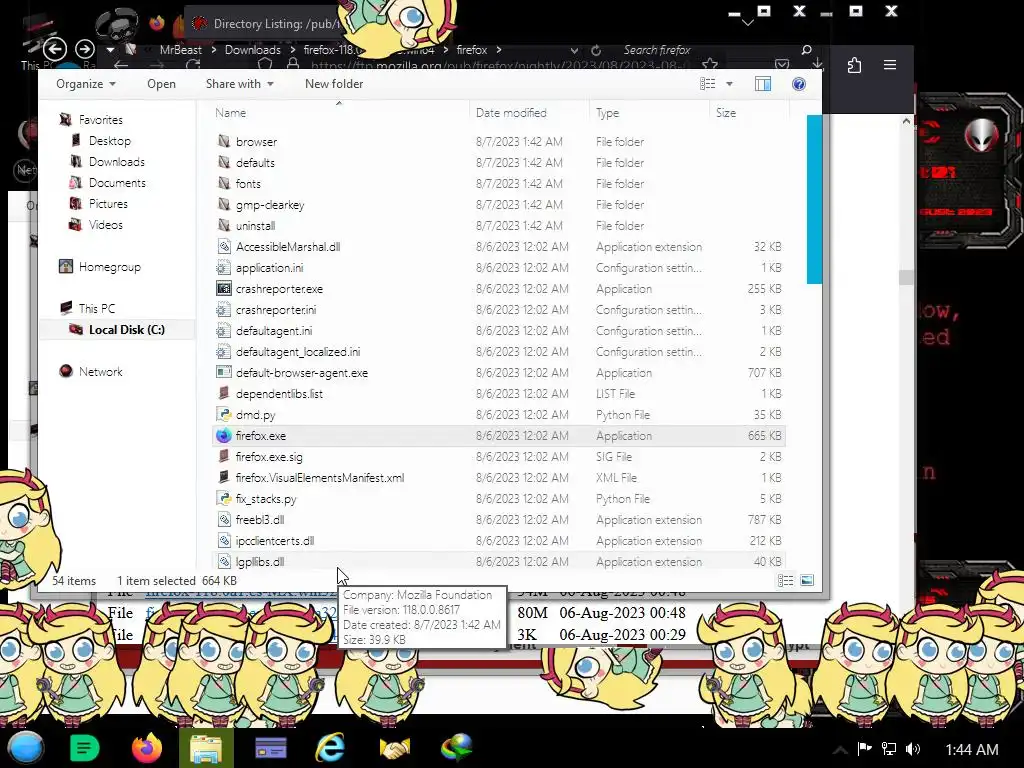This screenshot has height=768, width=1024.
Task: Select the browser folder icon
Action: tap(224, 141)
